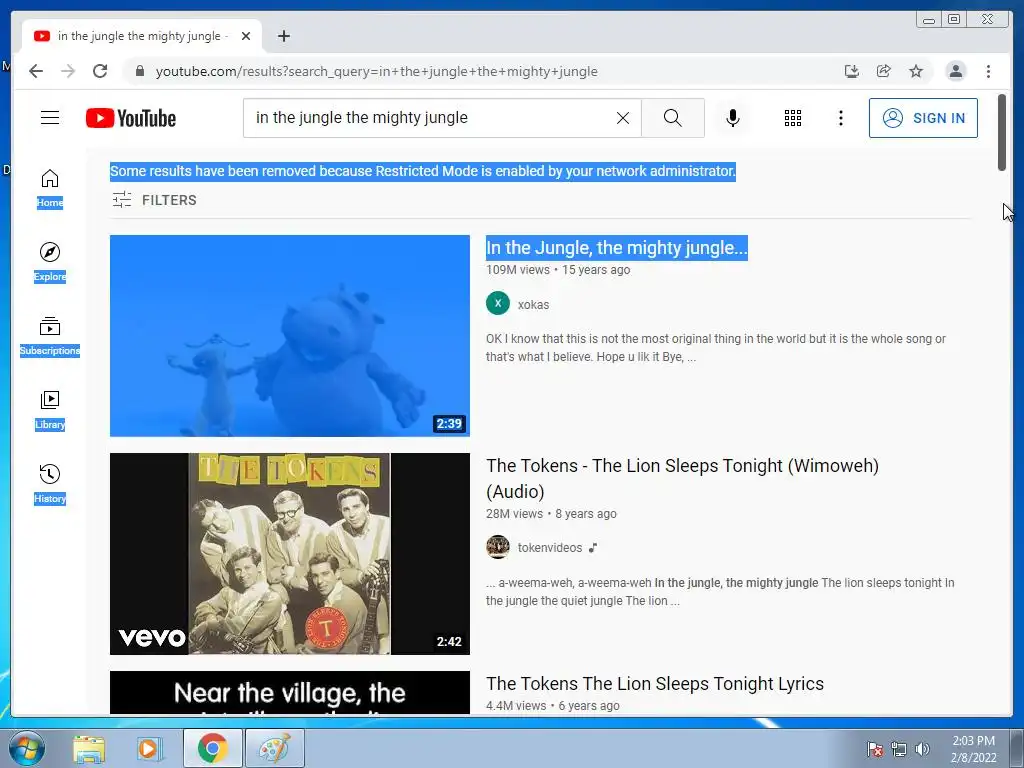
Task: Open Paint from the taskbar
Action: click(x=274, y=748)
